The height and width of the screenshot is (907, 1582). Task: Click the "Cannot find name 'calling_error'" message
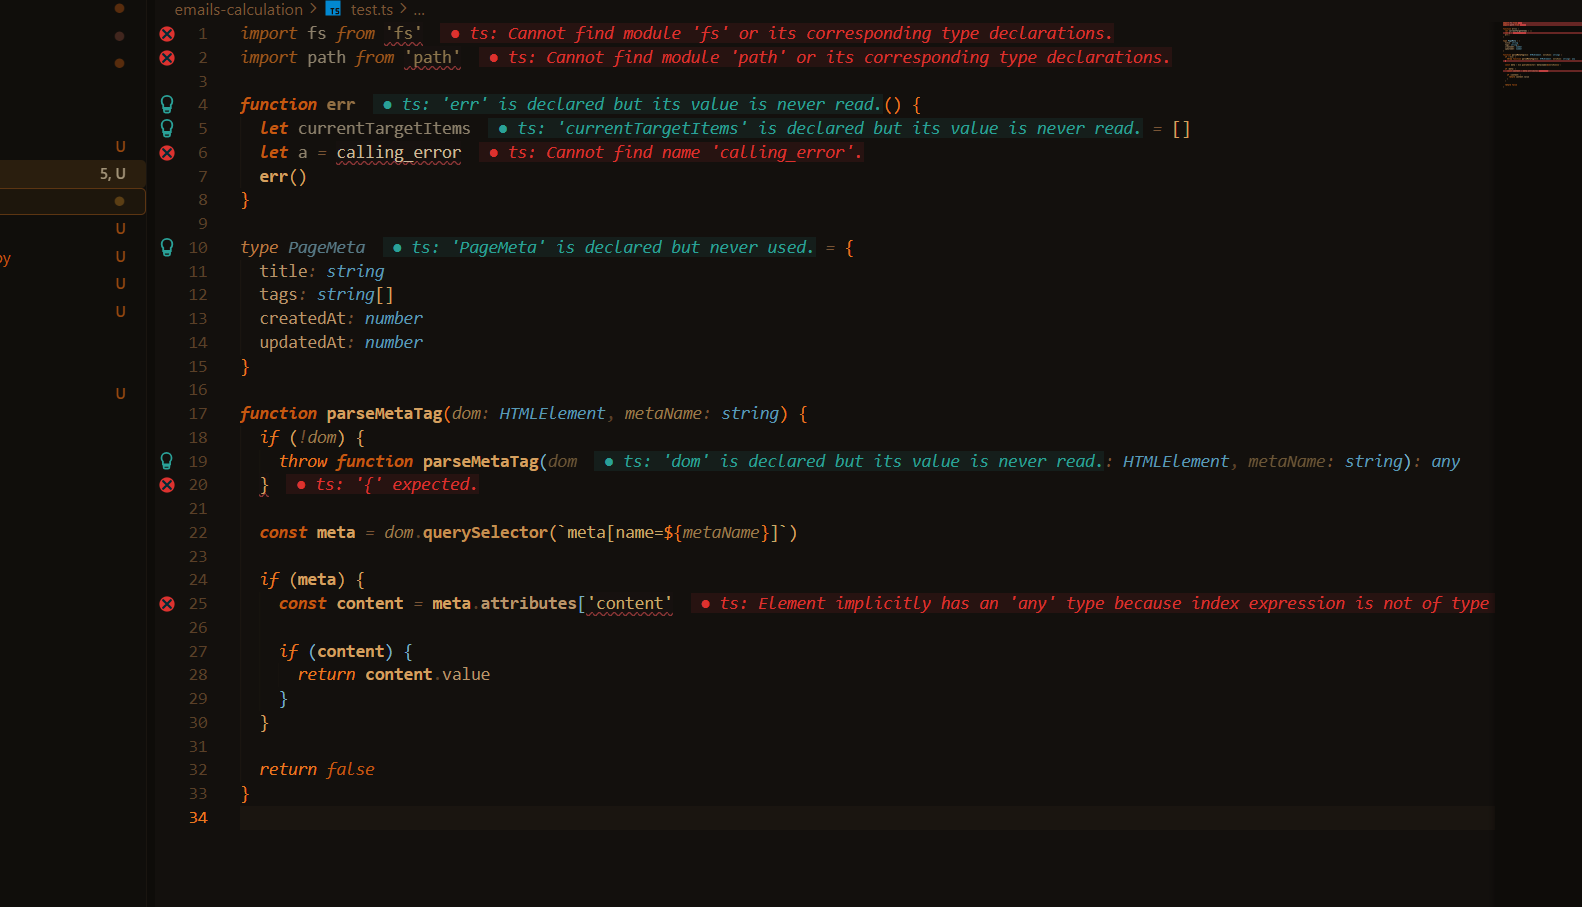coord(671,152)
